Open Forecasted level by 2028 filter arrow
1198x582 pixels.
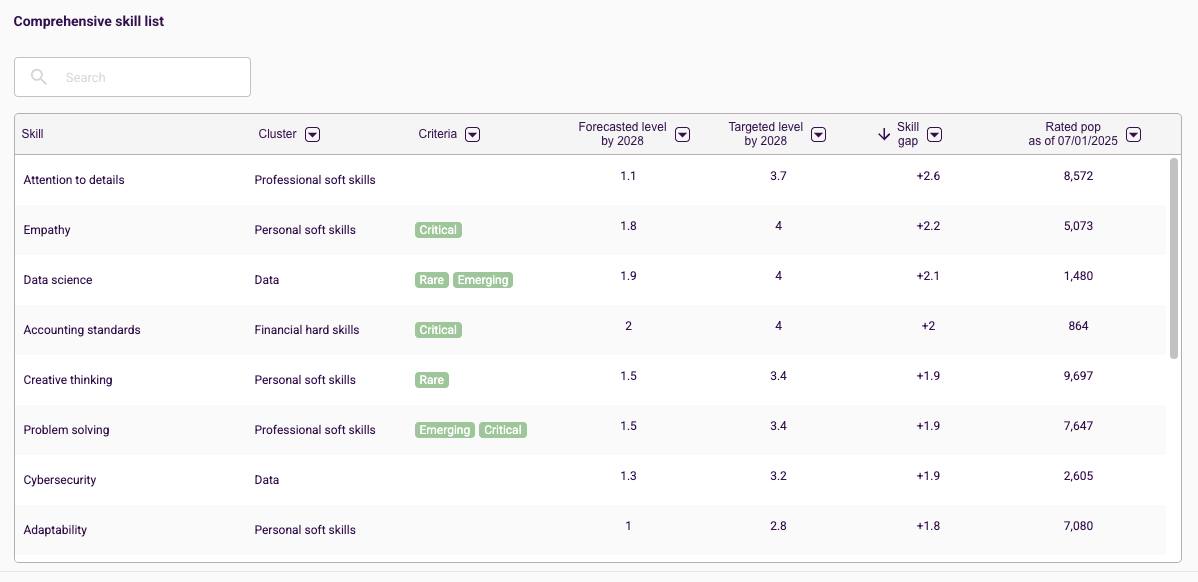pyautogui.click(x=683, y=134)
